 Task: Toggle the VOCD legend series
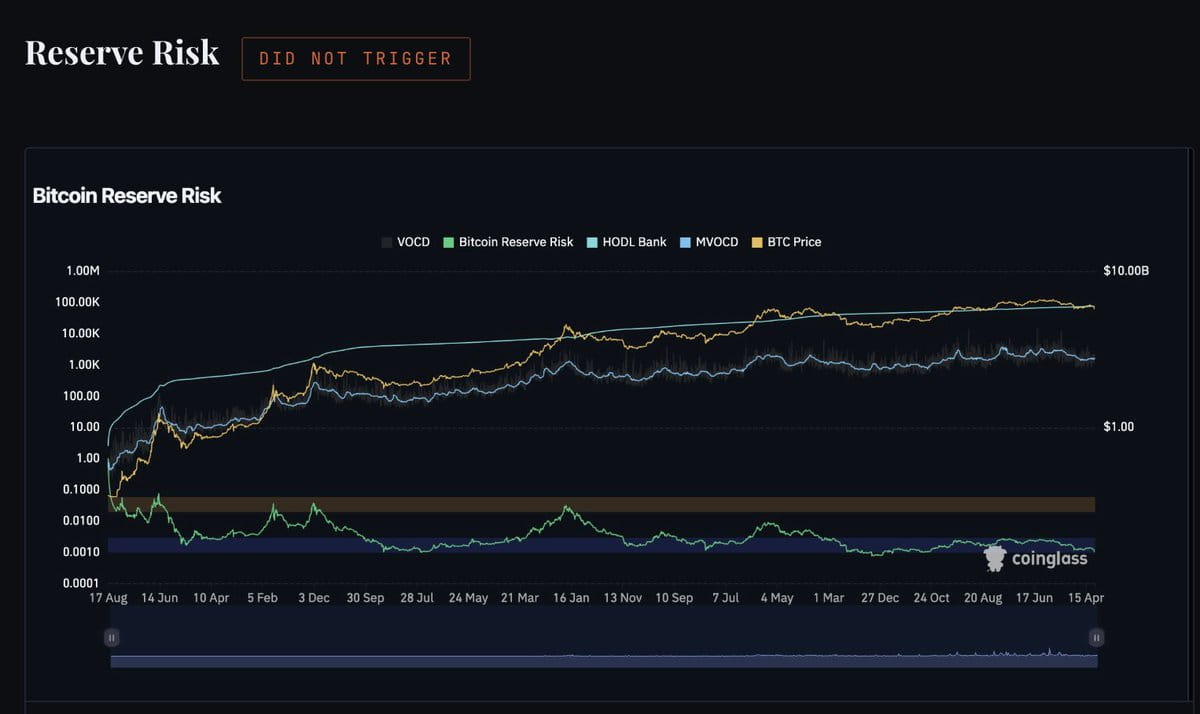tap(405, 242)
